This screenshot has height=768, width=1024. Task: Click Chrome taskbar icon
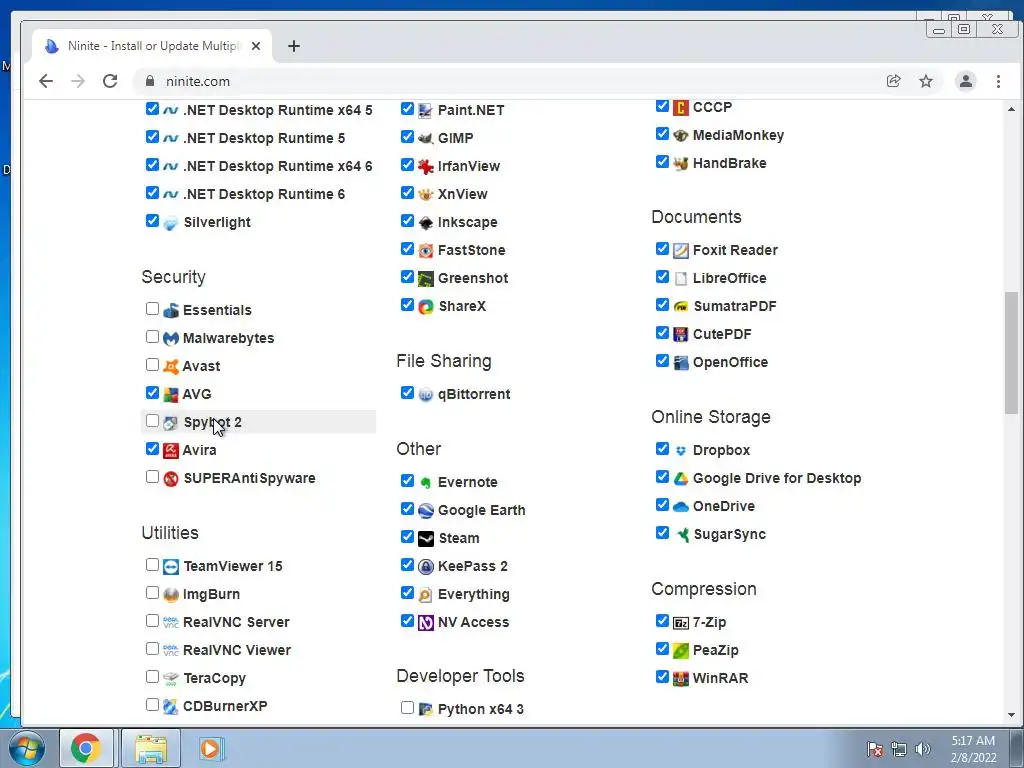pos(86,748)
